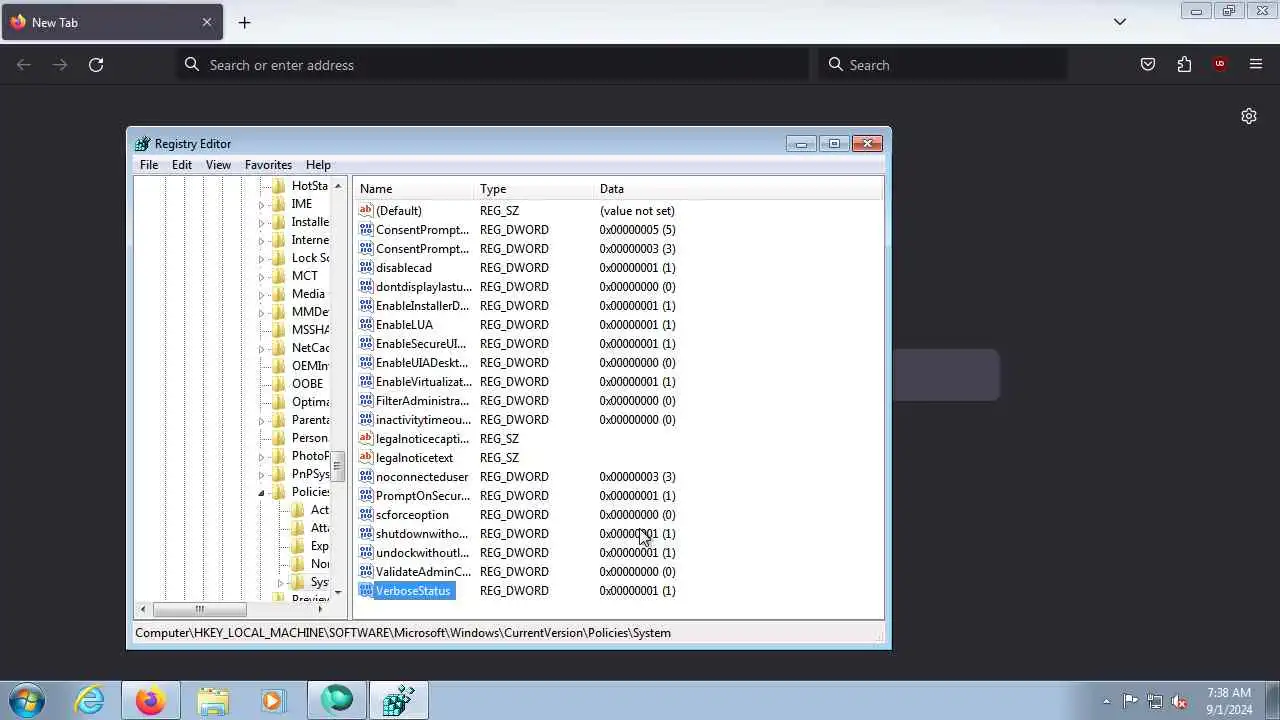The width and height of the screenshot is (1280, 720).
Task: Open the Windows Start menu orb
Action: coord(27,701)
